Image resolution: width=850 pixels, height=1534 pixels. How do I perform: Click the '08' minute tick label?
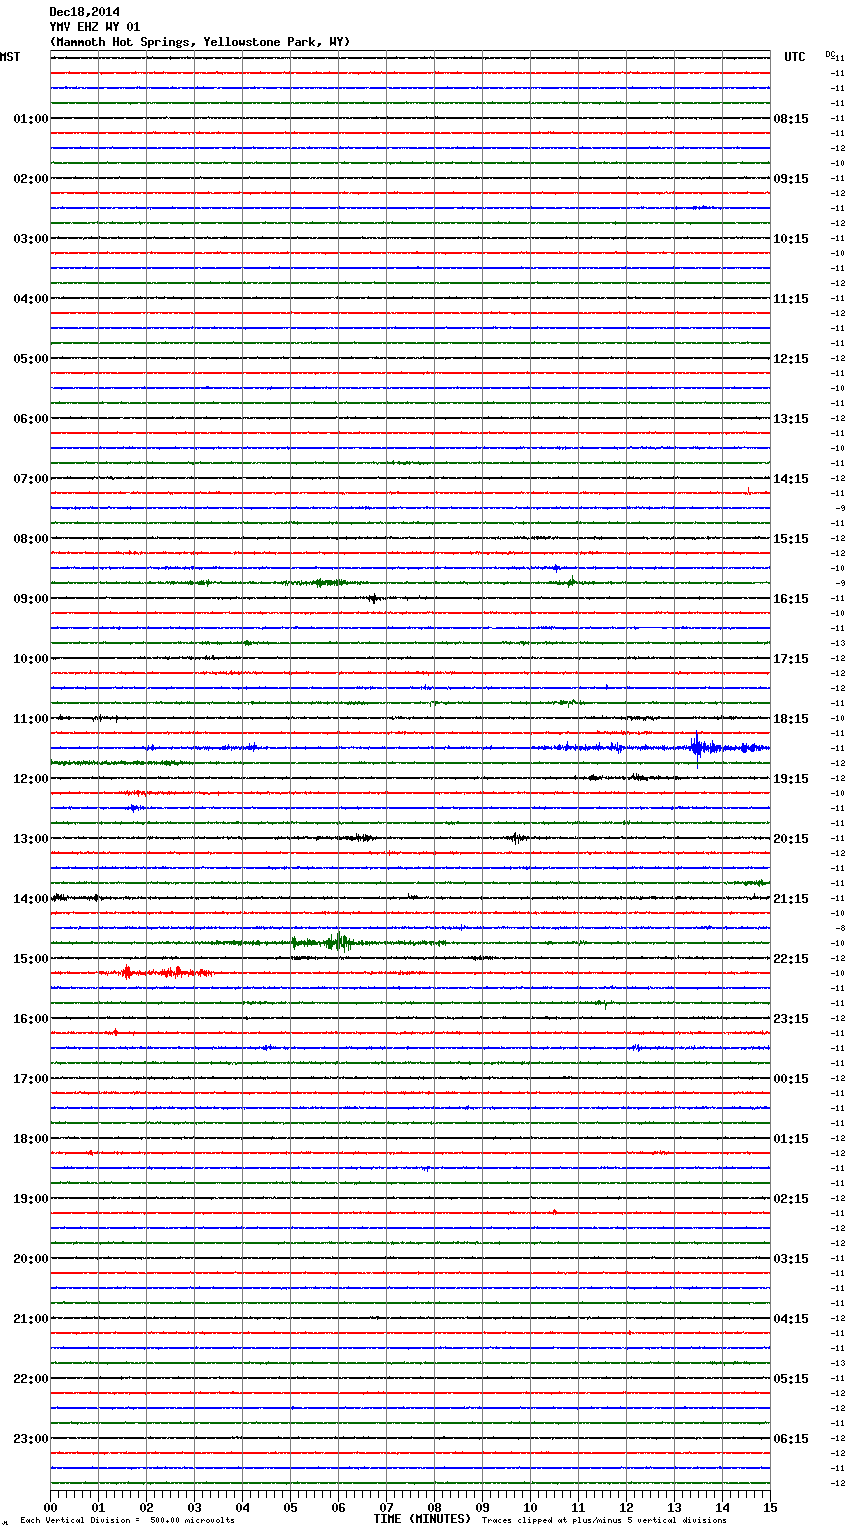[x=434, y=1508]
